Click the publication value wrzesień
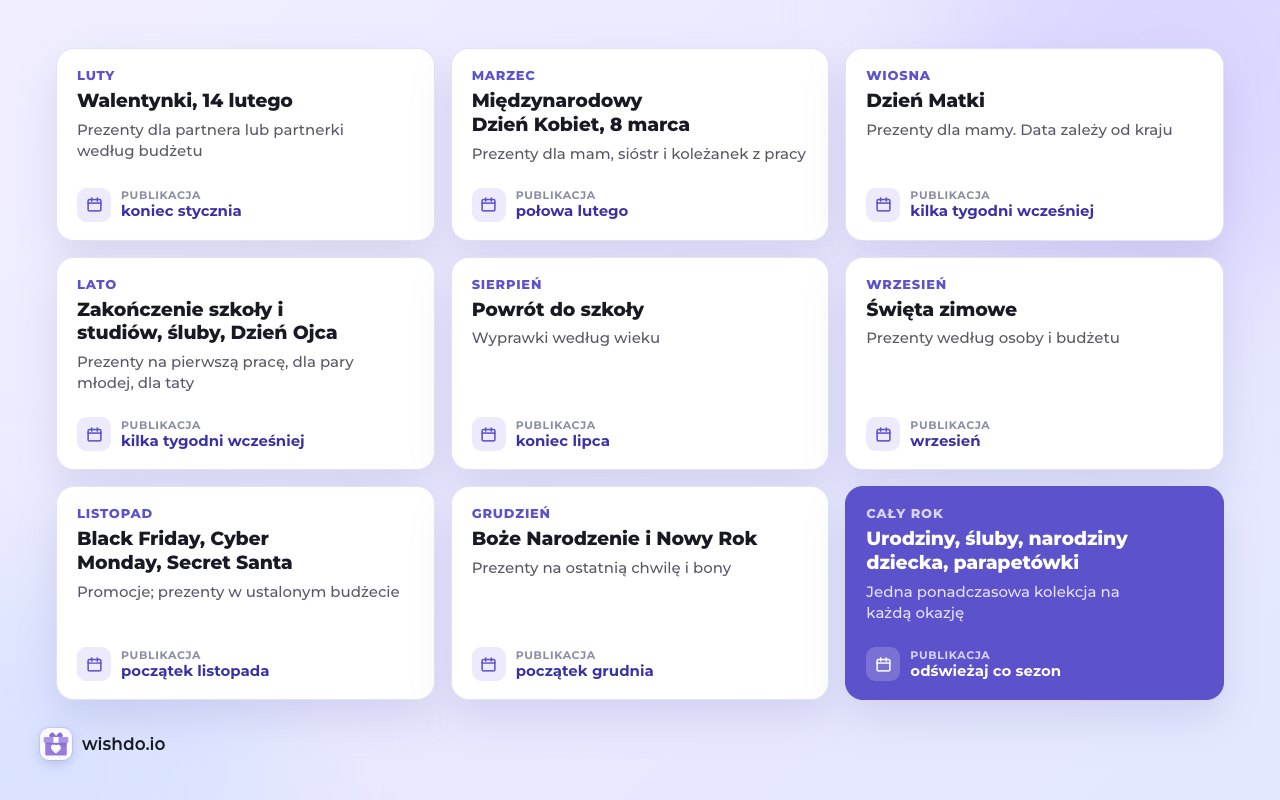 945,441
